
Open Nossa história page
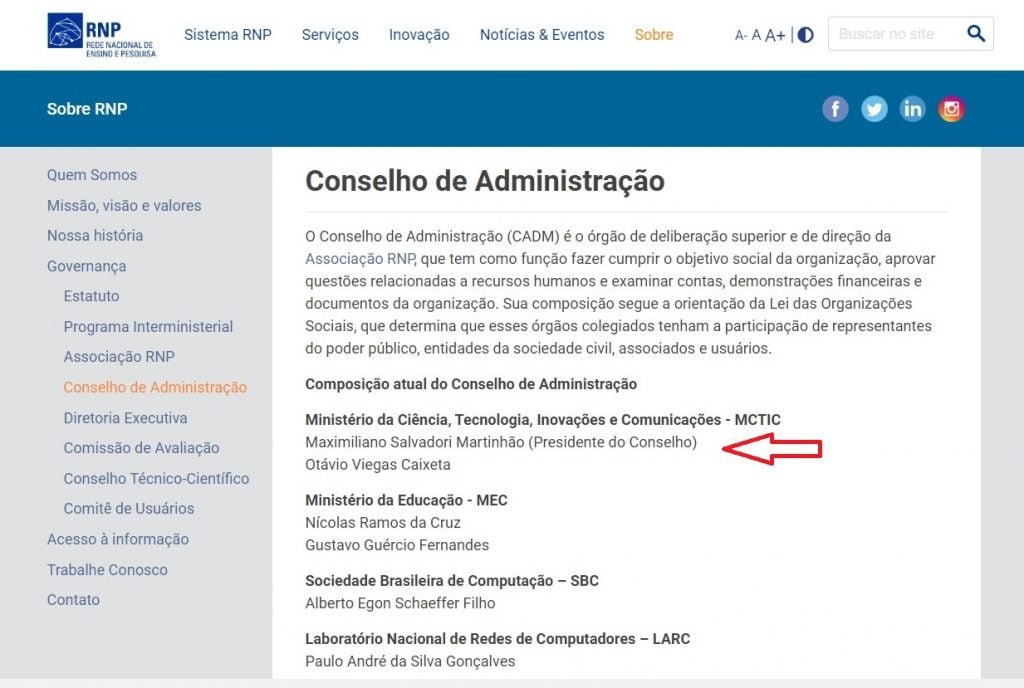click(95, 236)
